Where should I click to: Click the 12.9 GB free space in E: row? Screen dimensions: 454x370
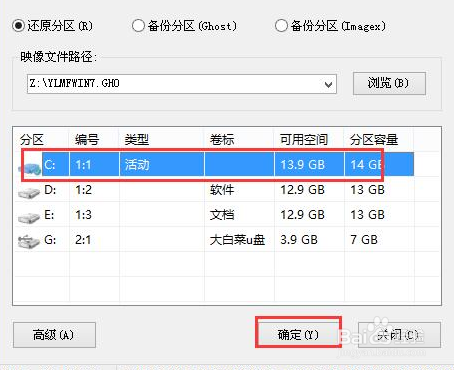302,215
